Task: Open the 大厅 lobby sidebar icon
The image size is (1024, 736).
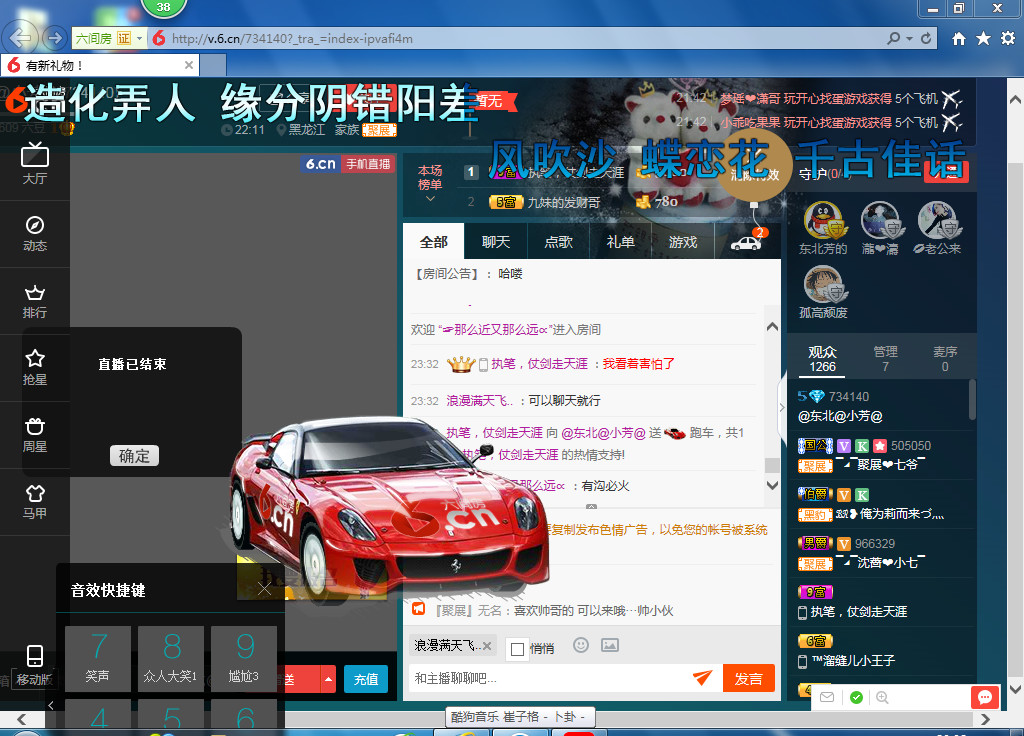Action: pyautogui.click(x=35, y=164)
